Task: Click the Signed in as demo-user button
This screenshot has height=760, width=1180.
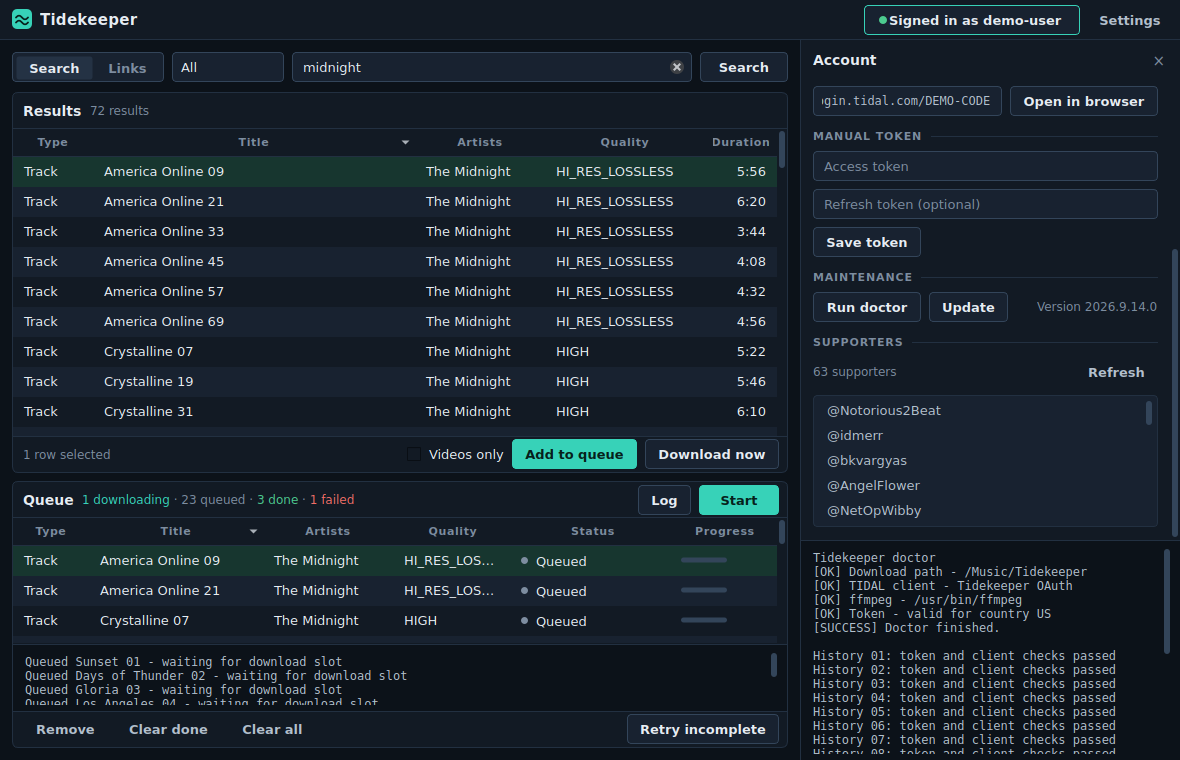Action: [x=971, y=20]
